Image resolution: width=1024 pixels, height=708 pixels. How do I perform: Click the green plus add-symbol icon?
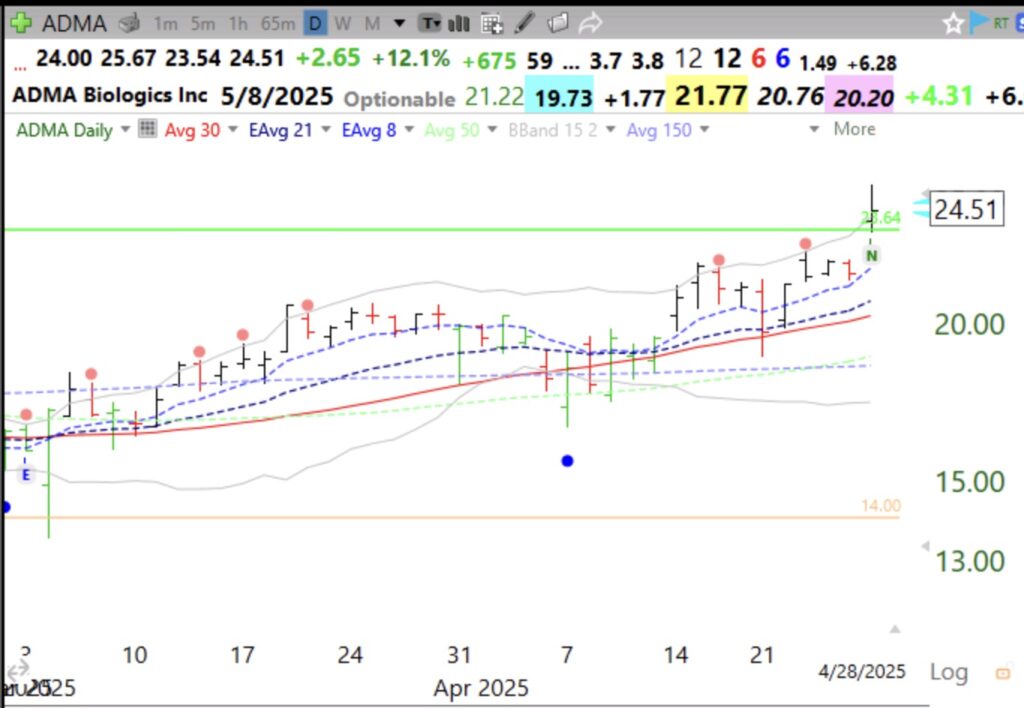point(21,24)
